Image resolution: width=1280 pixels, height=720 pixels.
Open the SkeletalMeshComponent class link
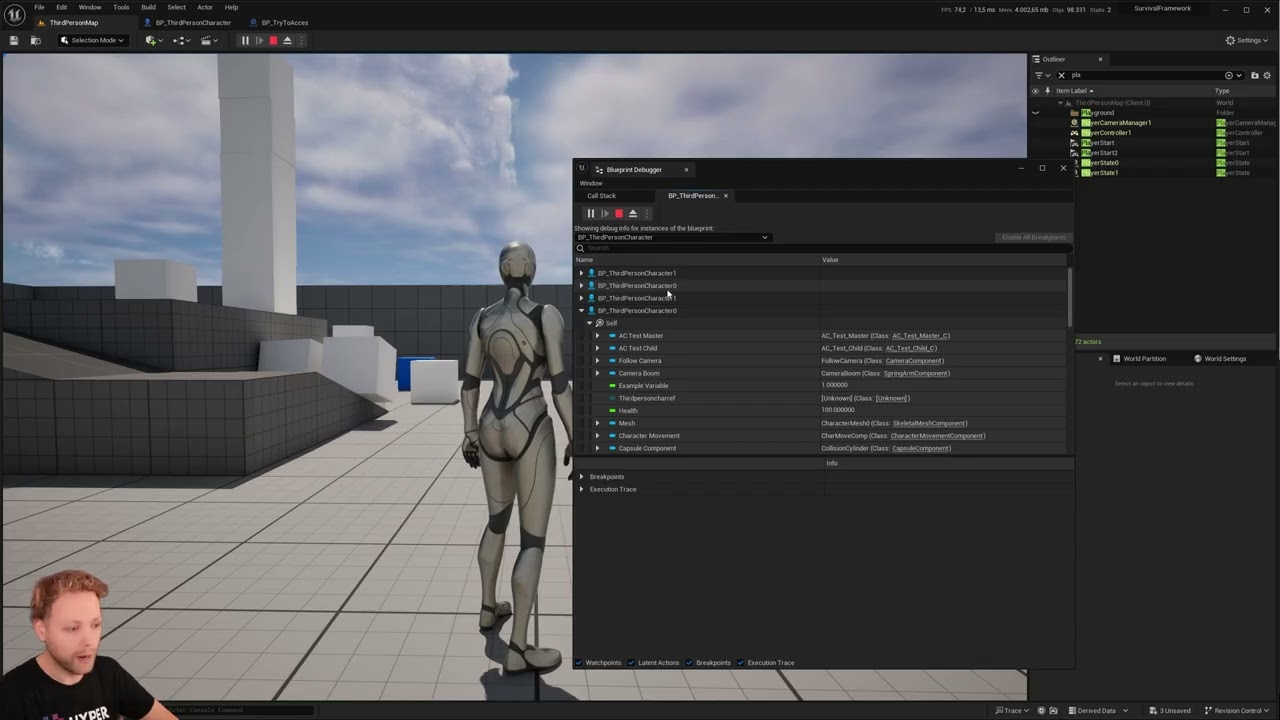pyautogui.click(x=929, y=423)
